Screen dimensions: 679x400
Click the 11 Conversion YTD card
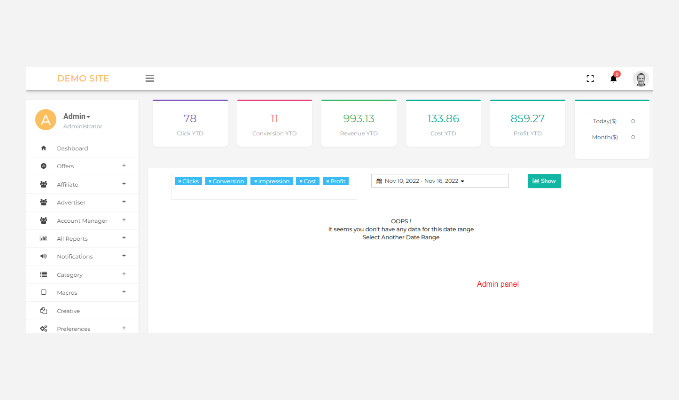click(x=275, y=123)
